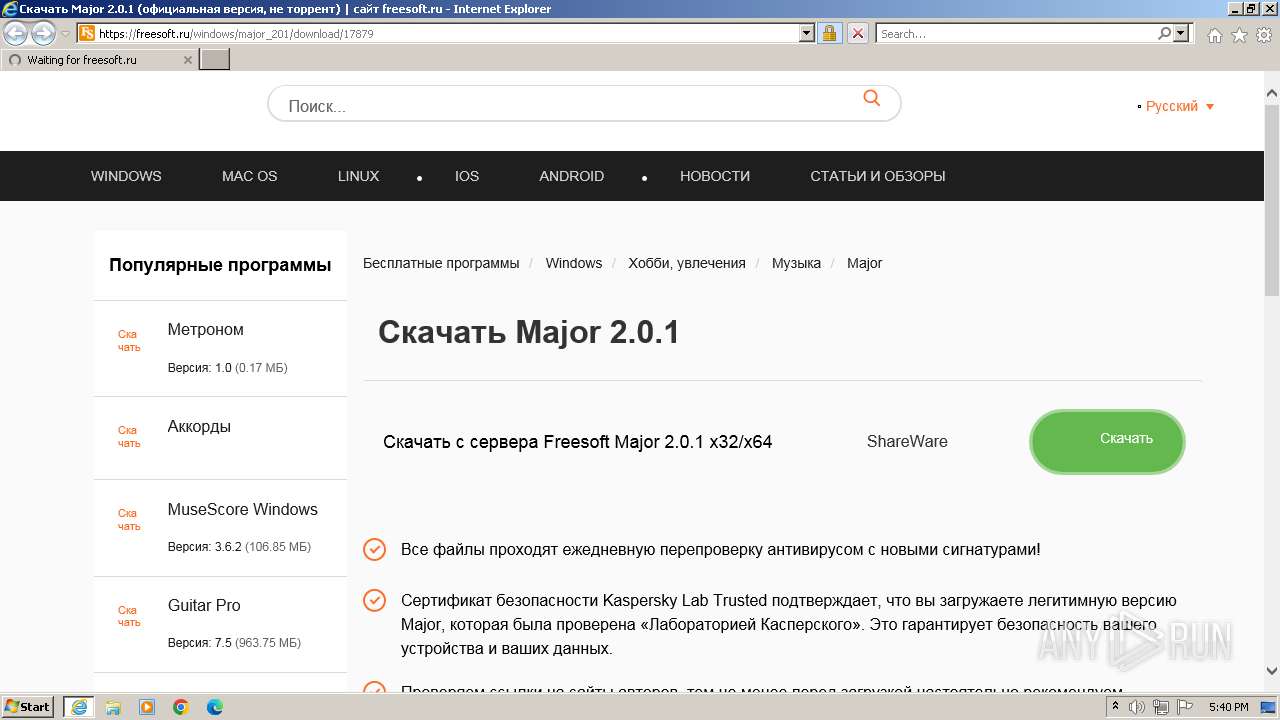Click Internet Explorer taskbar icon

click(79, 707)
